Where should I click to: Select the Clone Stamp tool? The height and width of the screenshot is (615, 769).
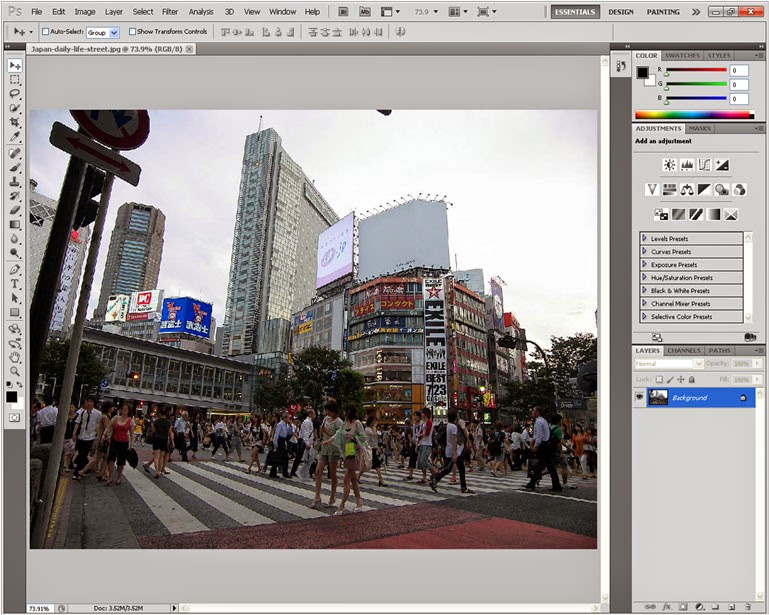[x=15, y=181]
